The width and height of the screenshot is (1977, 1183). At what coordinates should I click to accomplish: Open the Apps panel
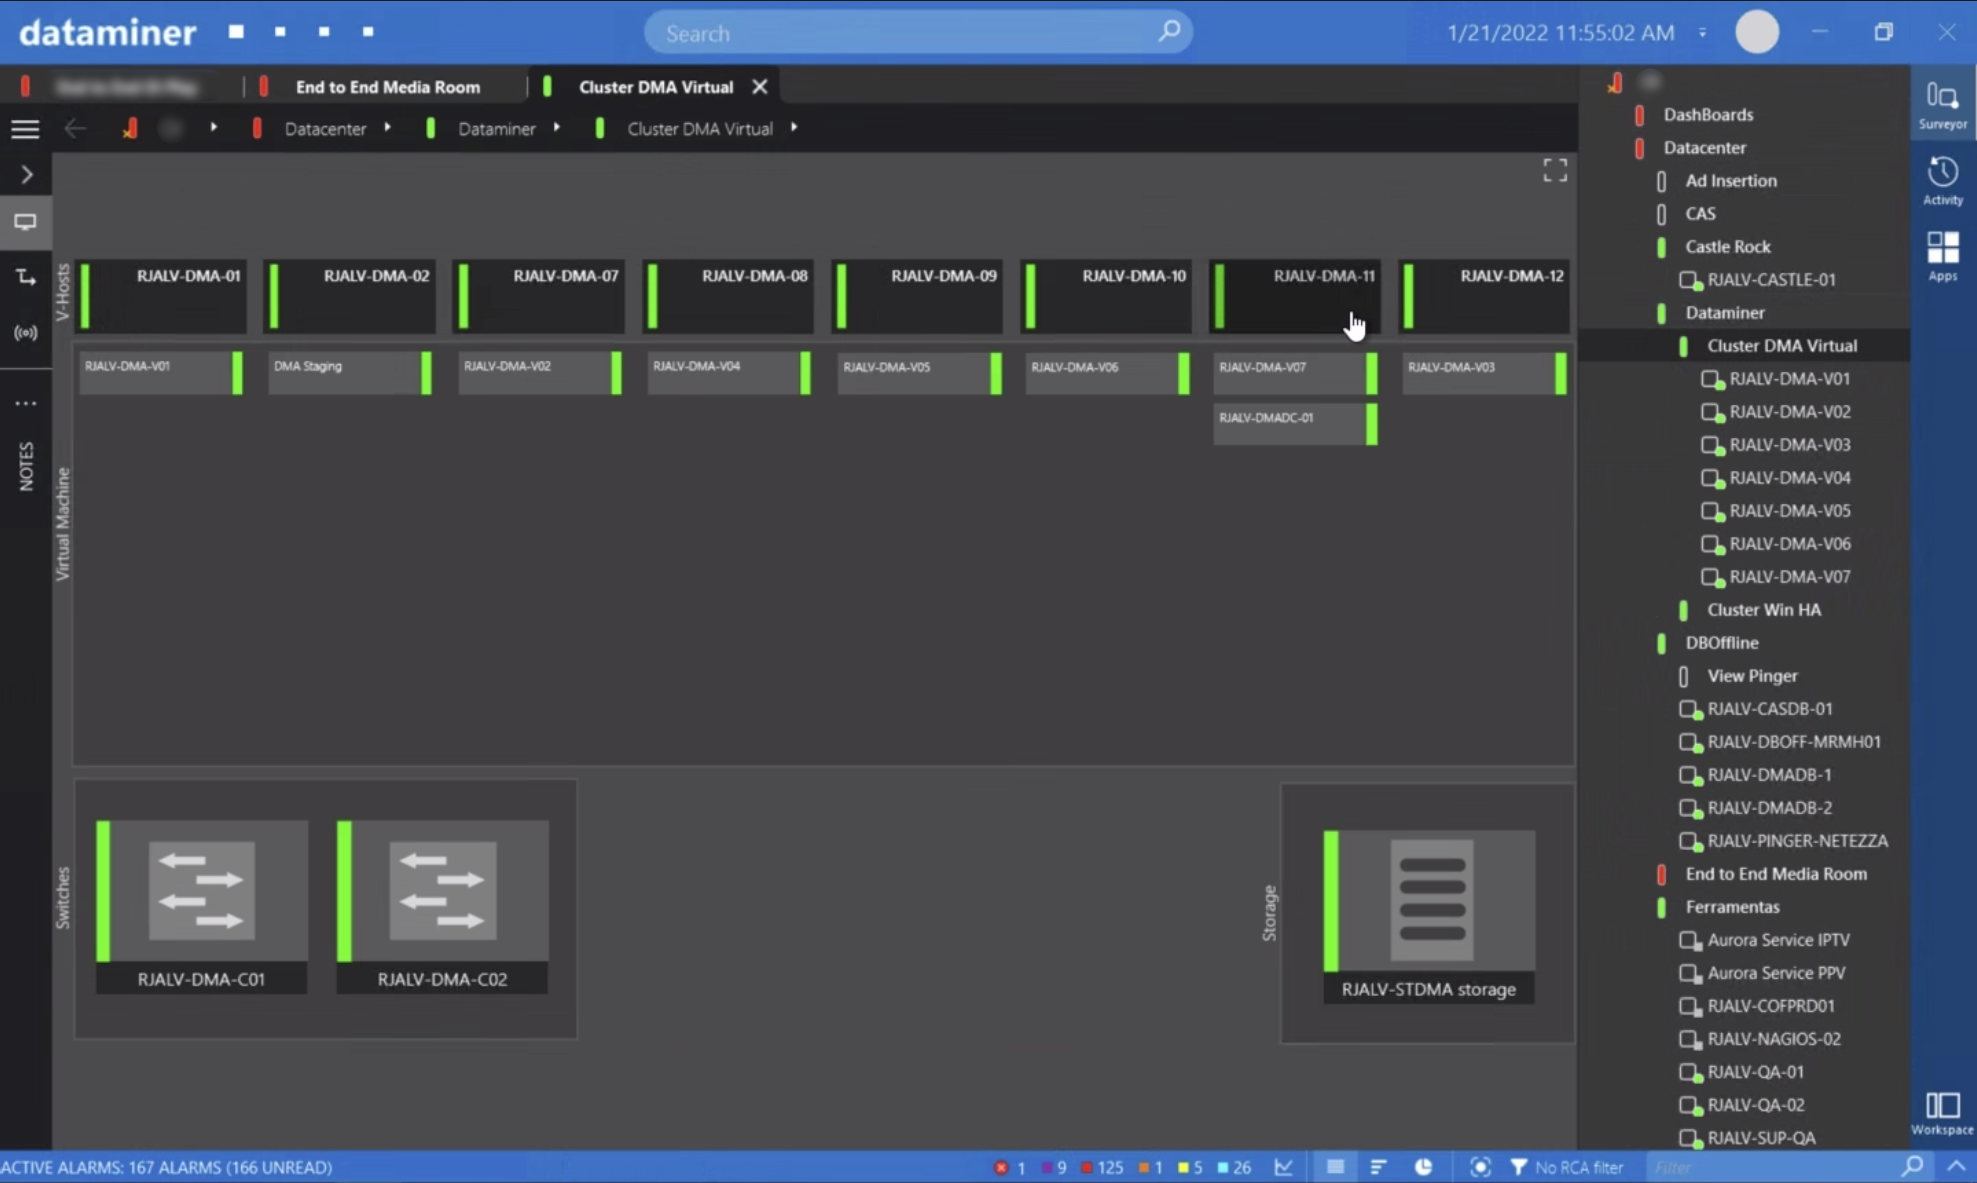tap(1942, 256)
